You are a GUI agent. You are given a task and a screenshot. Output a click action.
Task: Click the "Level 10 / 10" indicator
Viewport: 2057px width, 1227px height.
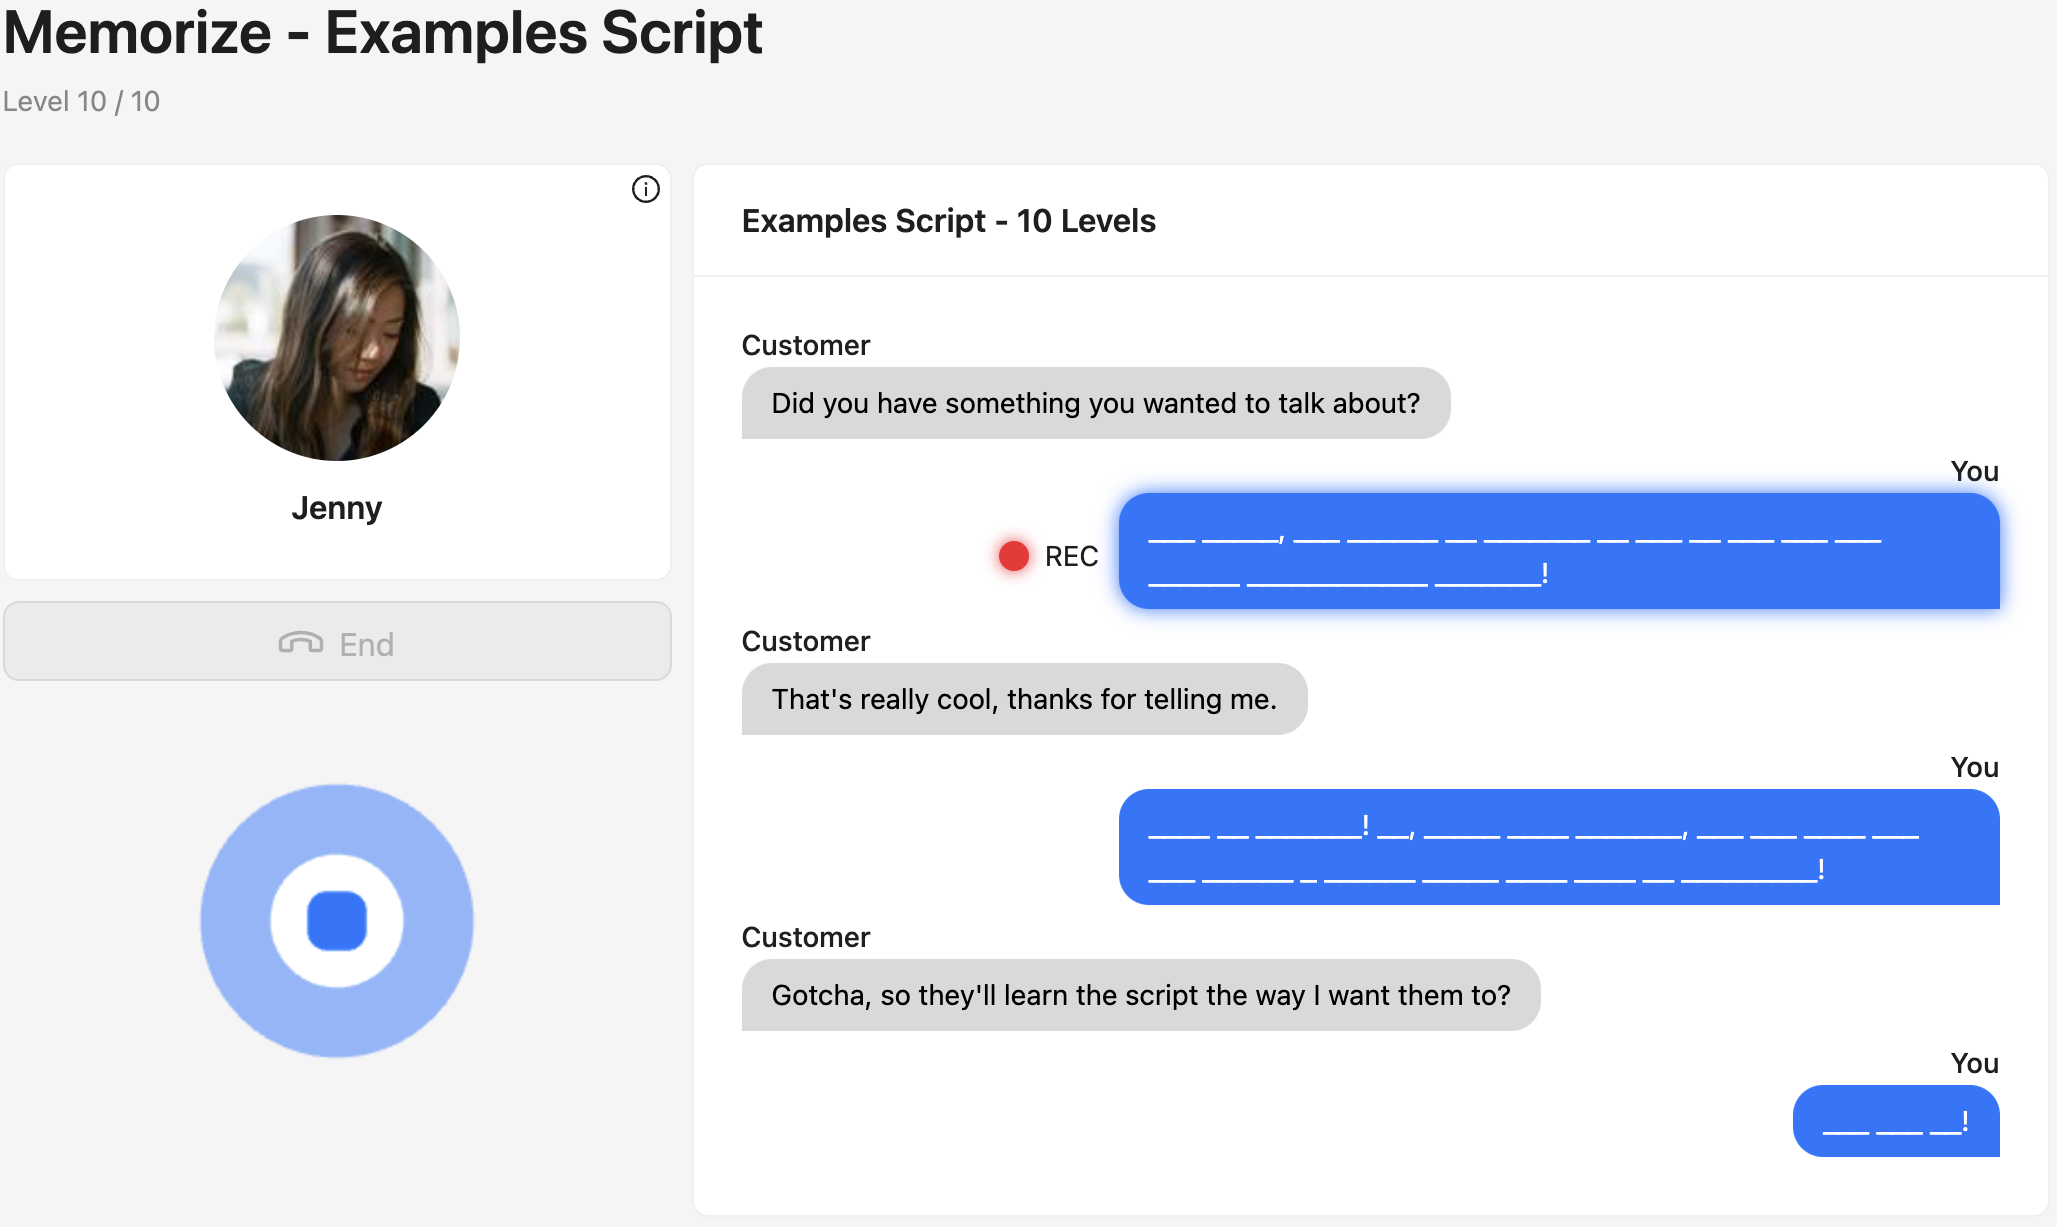[81, 101]
